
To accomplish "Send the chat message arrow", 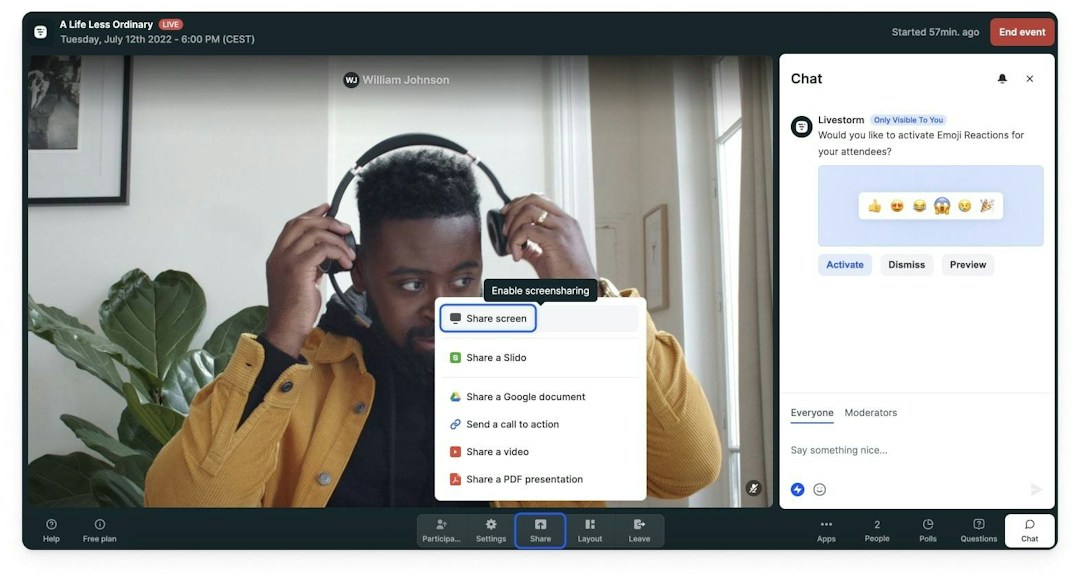I will coord(1036,489).
